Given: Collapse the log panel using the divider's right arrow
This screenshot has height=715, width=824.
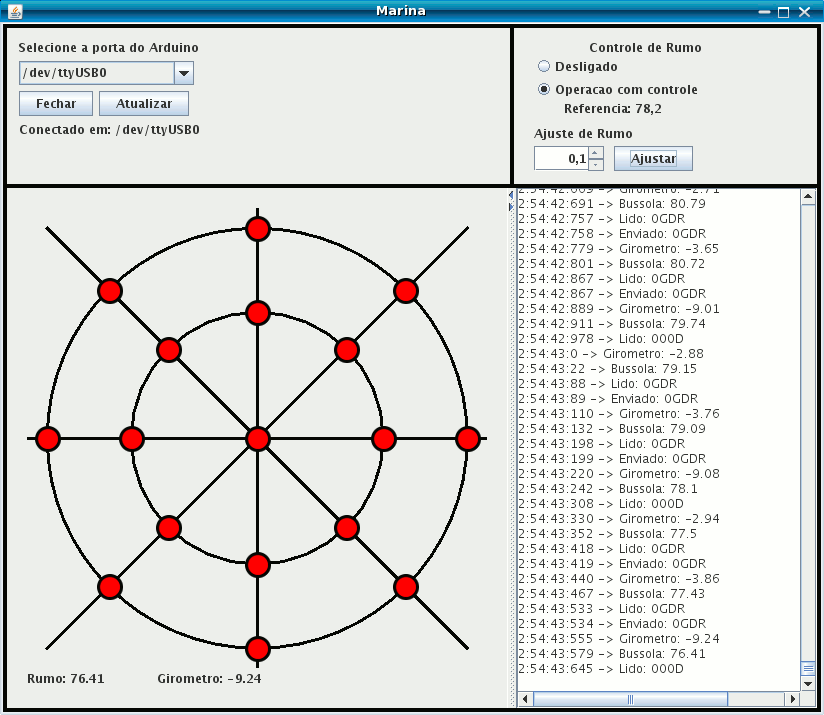Looking at the screenshot, I should [x=511, y=206].
